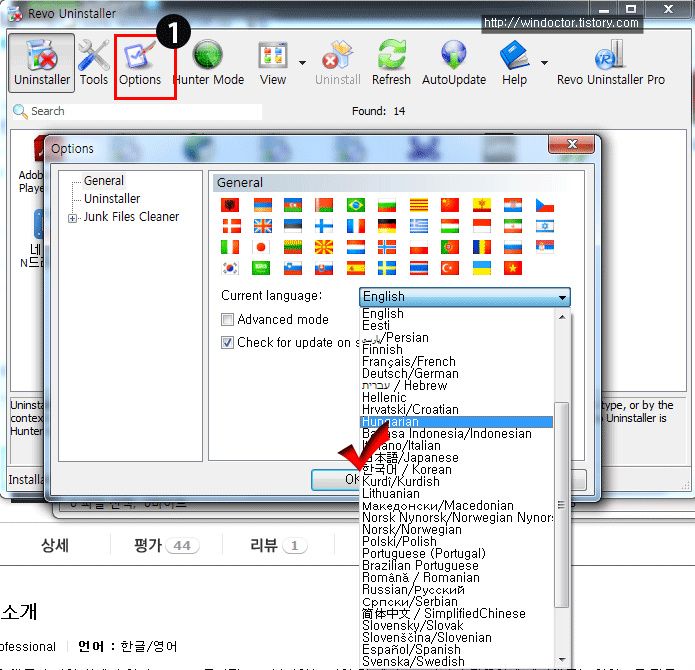Choose Korean in the language list
Screen dimensions: 695x670
click(457, 470)
